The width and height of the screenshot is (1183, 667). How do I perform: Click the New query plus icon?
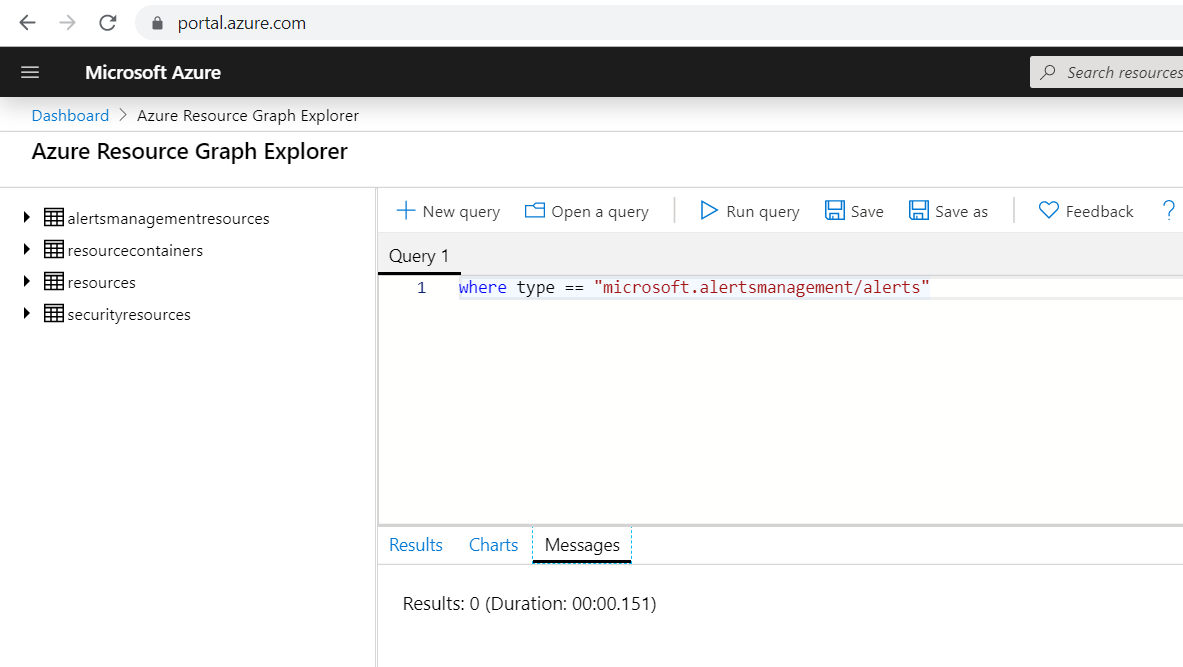(407, 211)
